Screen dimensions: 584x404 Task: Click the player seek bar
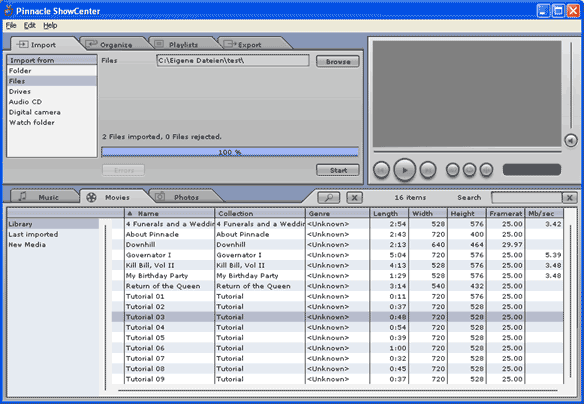(x=467, y=152)
